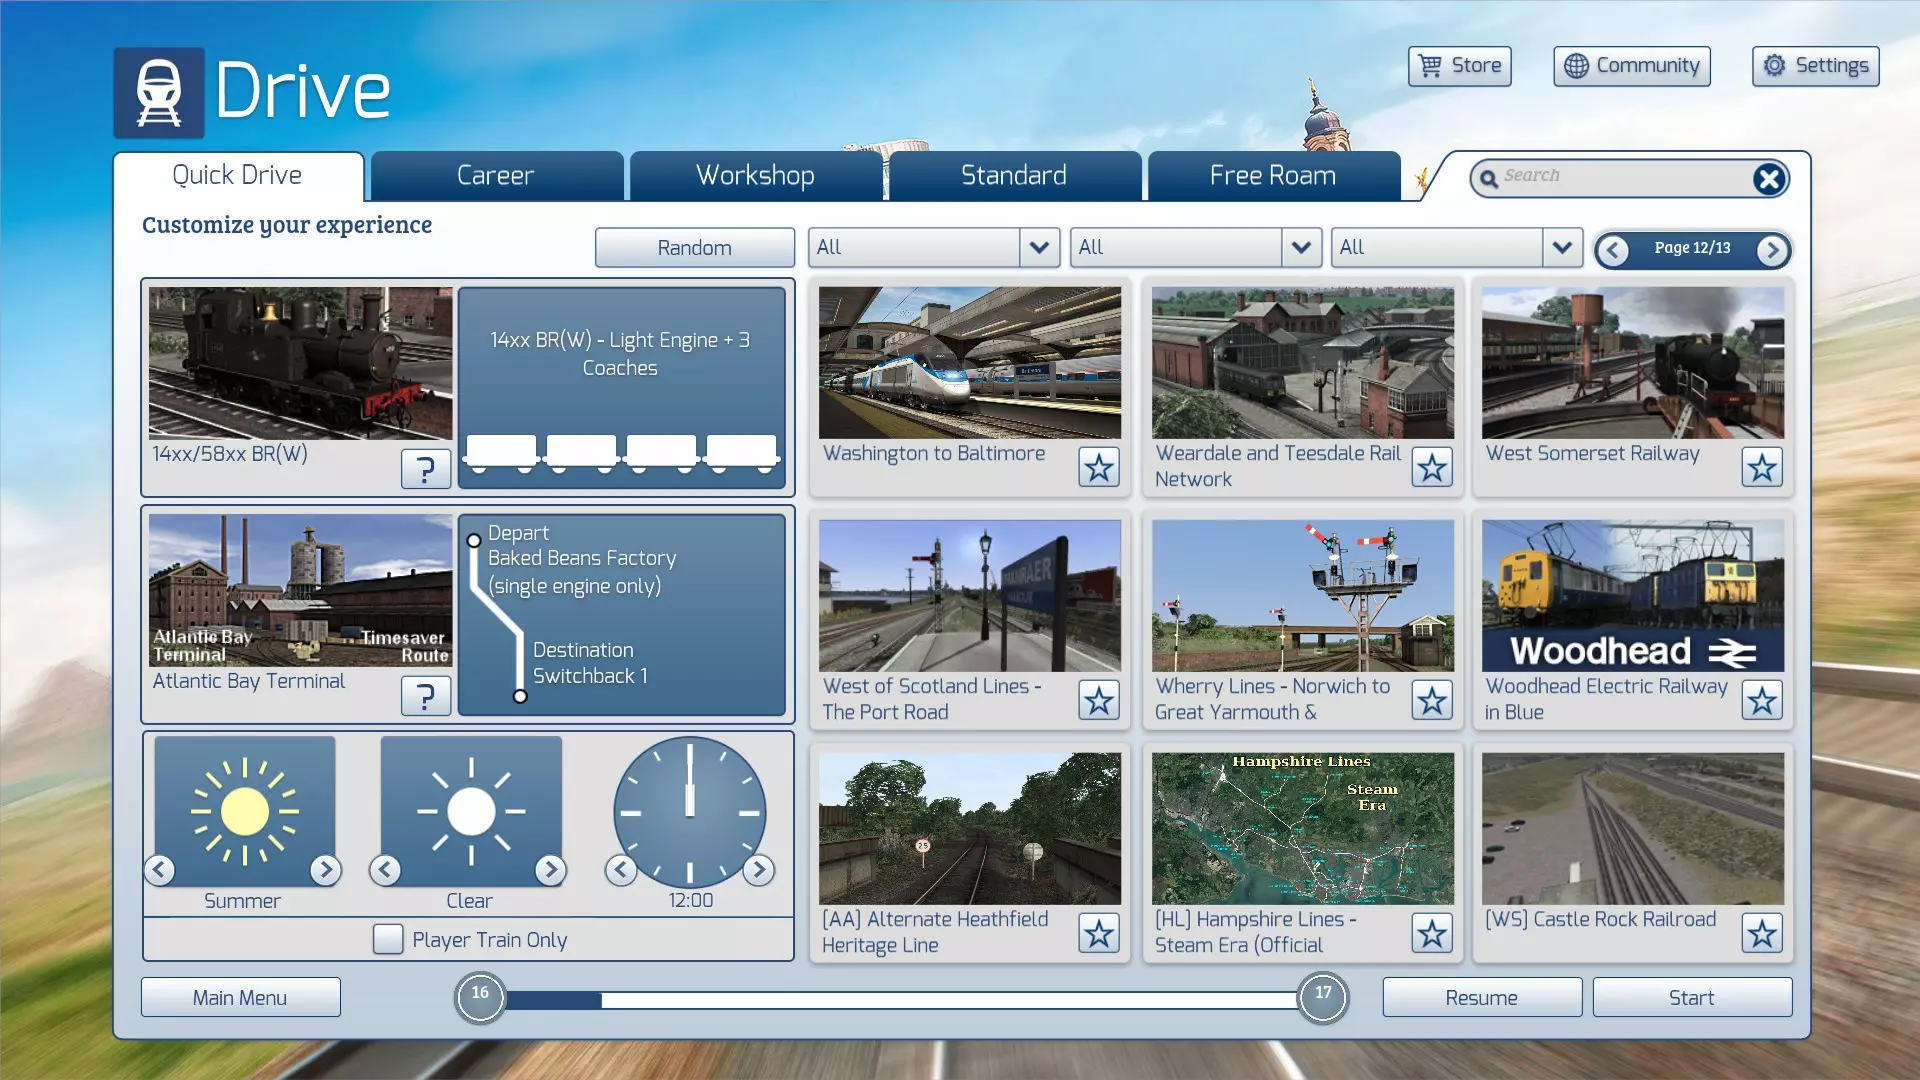Advance clock time with right arrow
The height and width of the screenshot is (1080, 1920).
pos(759,870)
